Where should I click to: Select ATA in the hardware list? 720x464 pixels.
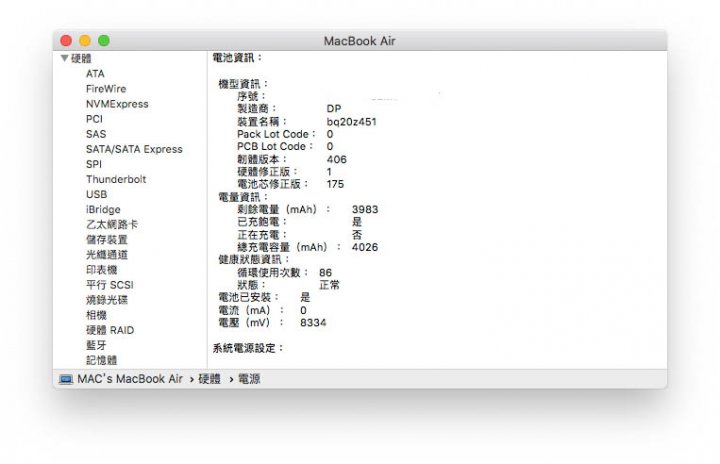coord(95,74)
